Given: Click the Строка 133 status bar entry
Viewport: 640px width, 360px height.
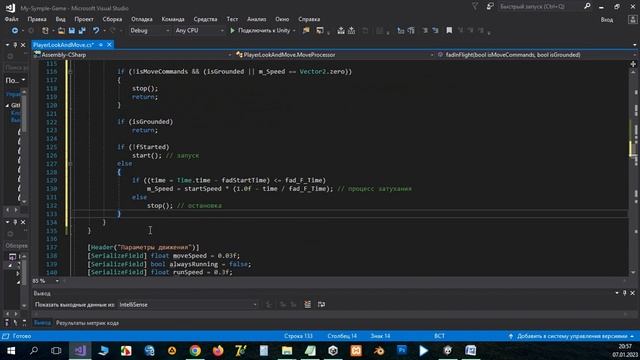Looking at the screenshot, I should pos(298,336).
